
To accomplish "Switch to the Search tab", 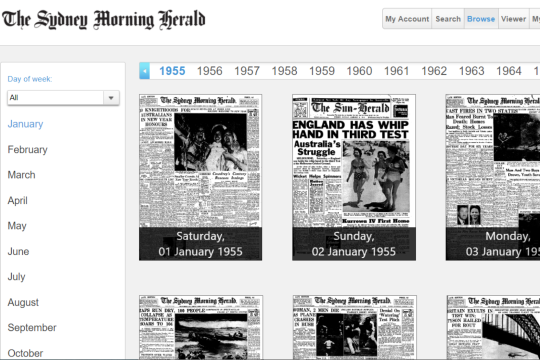I will tap(448, 19).
